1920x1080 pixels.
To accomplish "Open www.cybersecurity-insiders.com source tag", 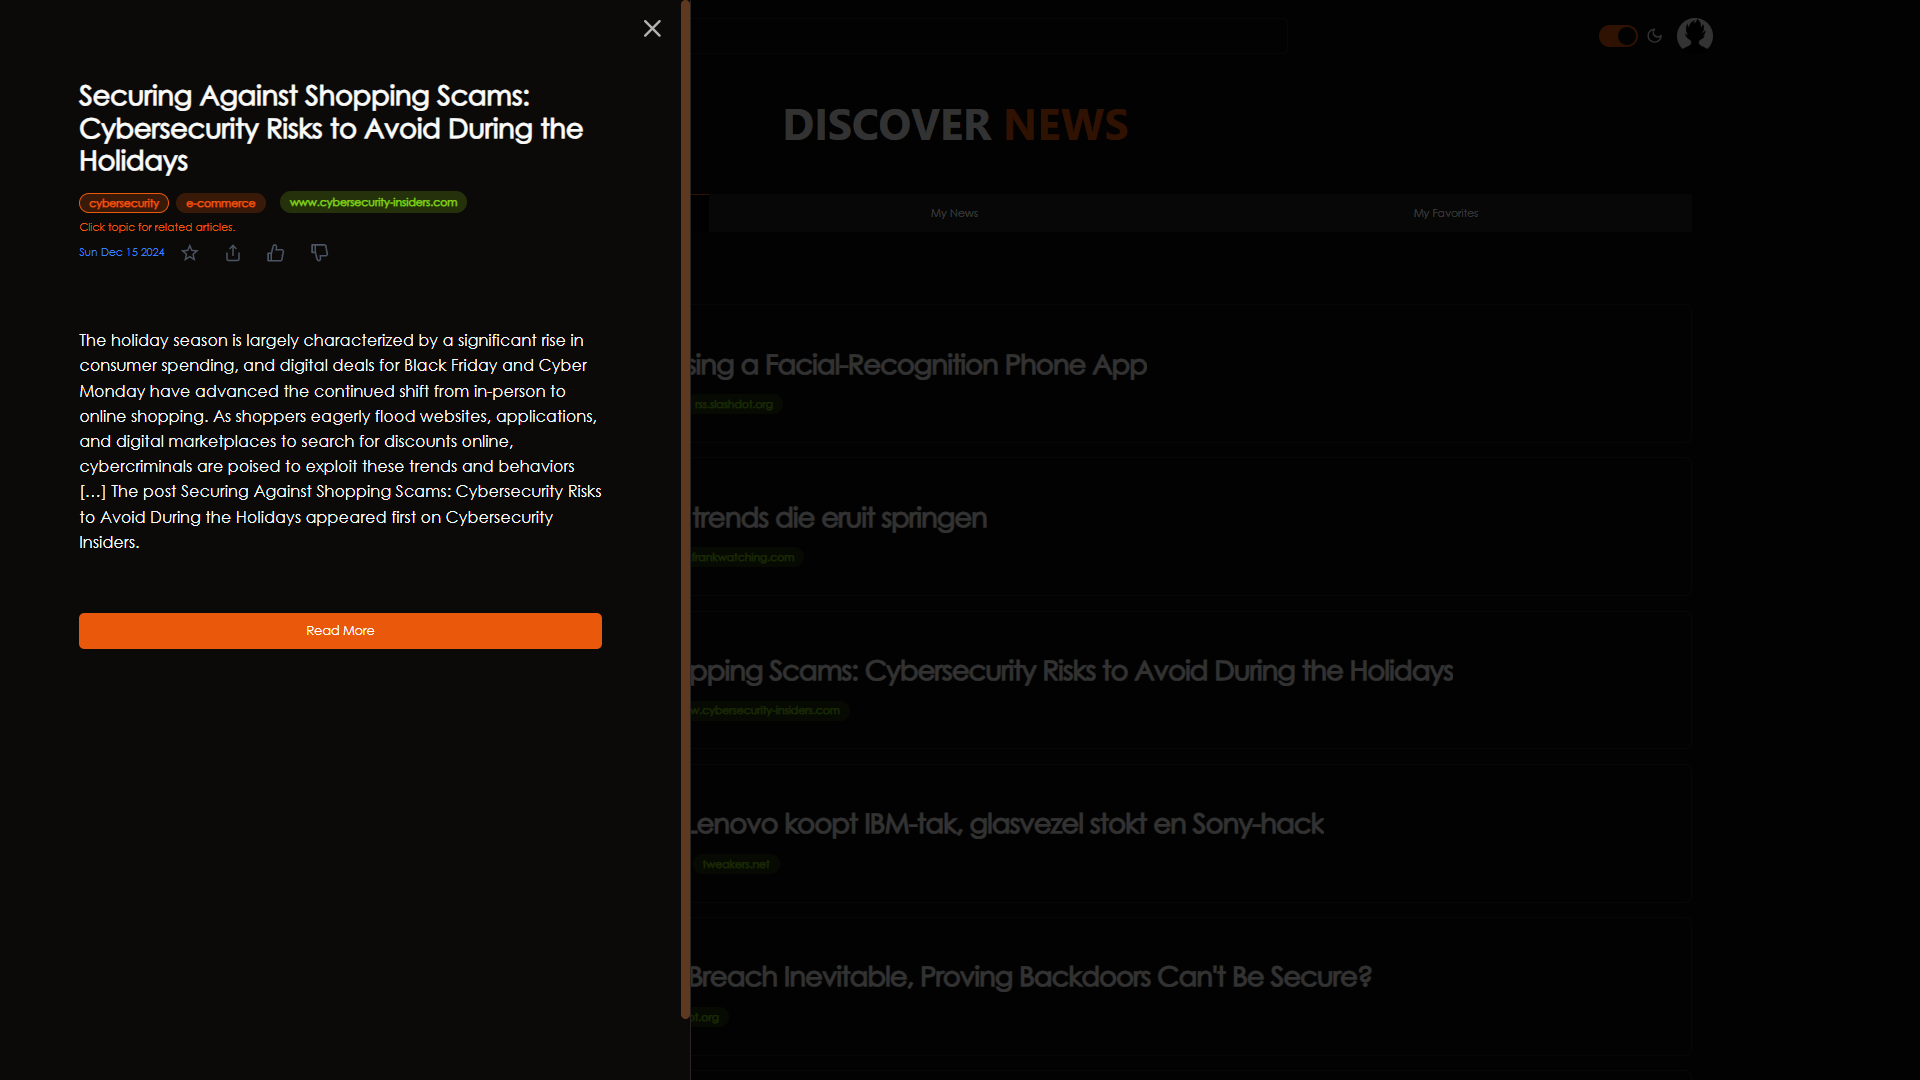I will (373, 202).
